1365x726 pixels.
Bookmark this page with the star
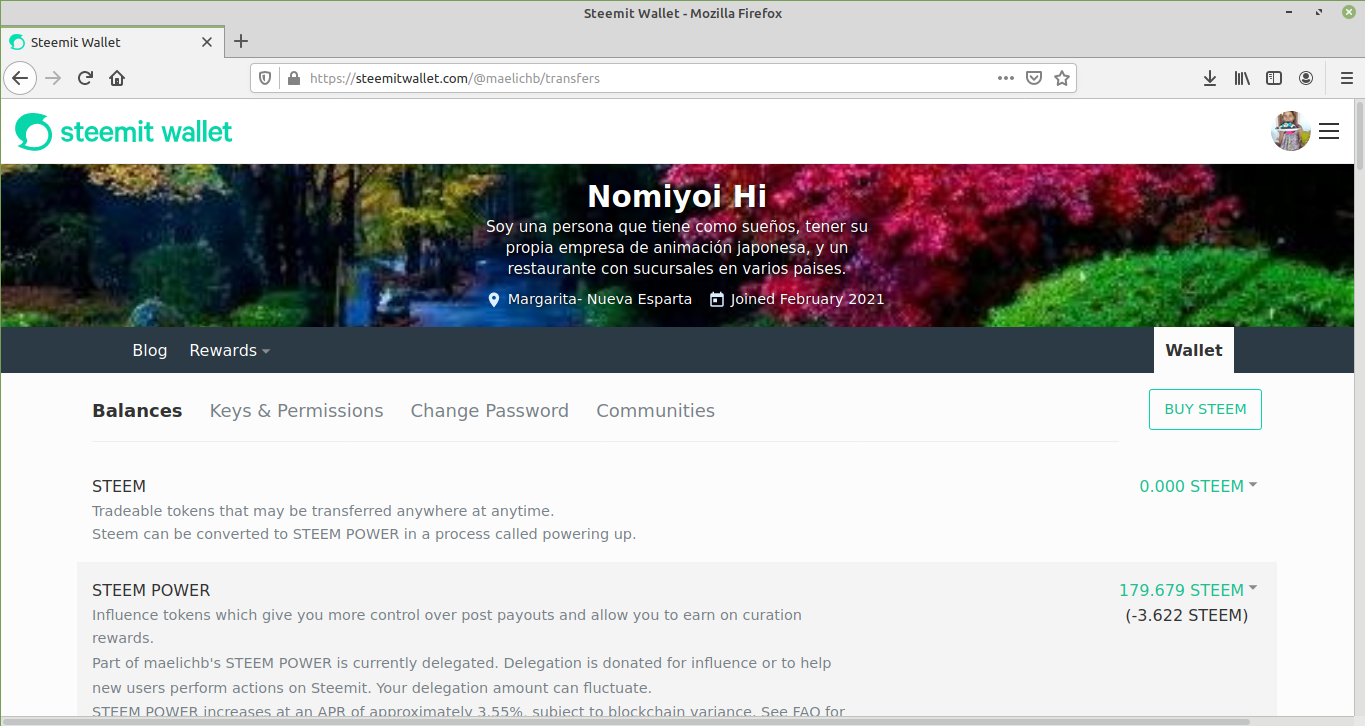coord(1062,78)
